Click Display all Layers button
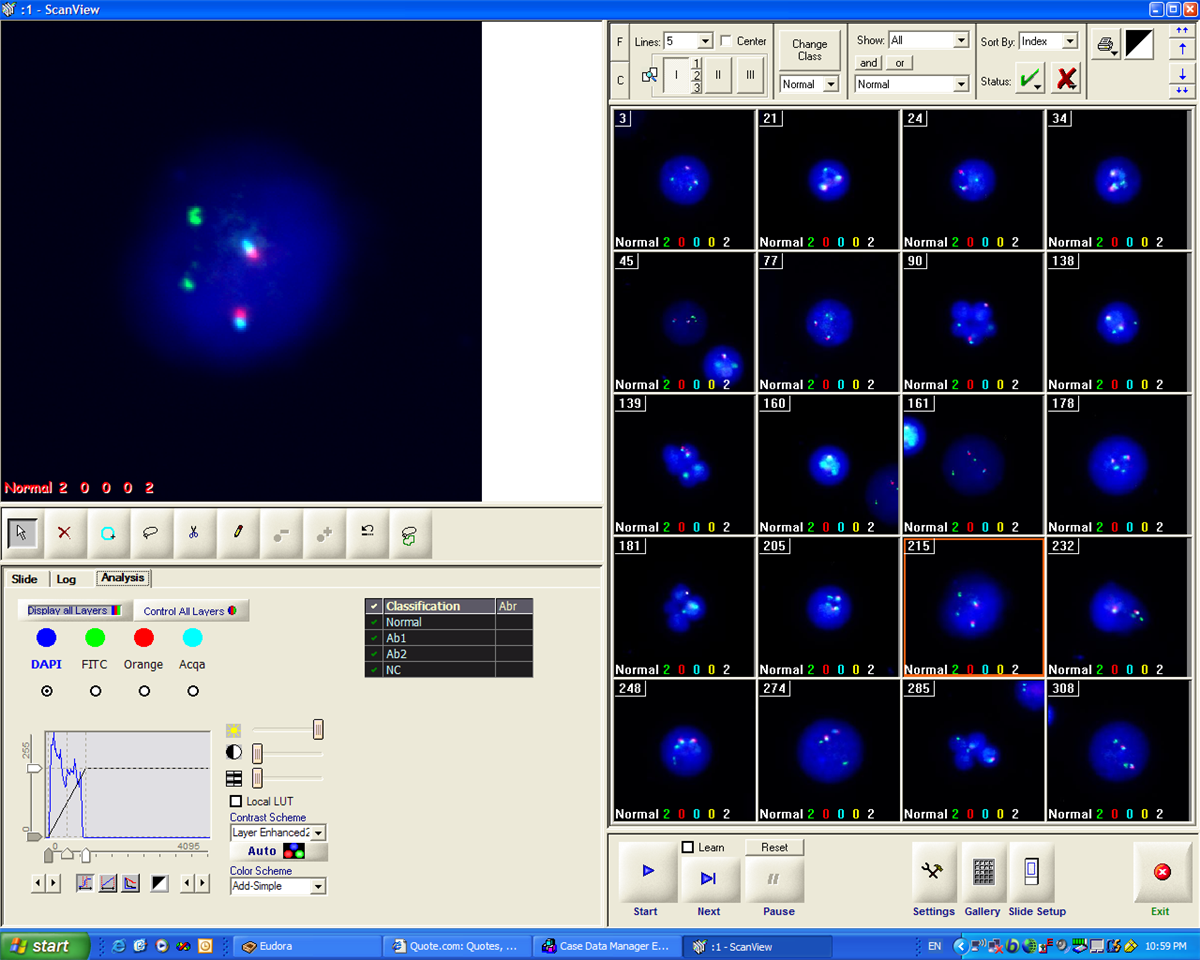Screen dimensions: 1200x960 75,610
